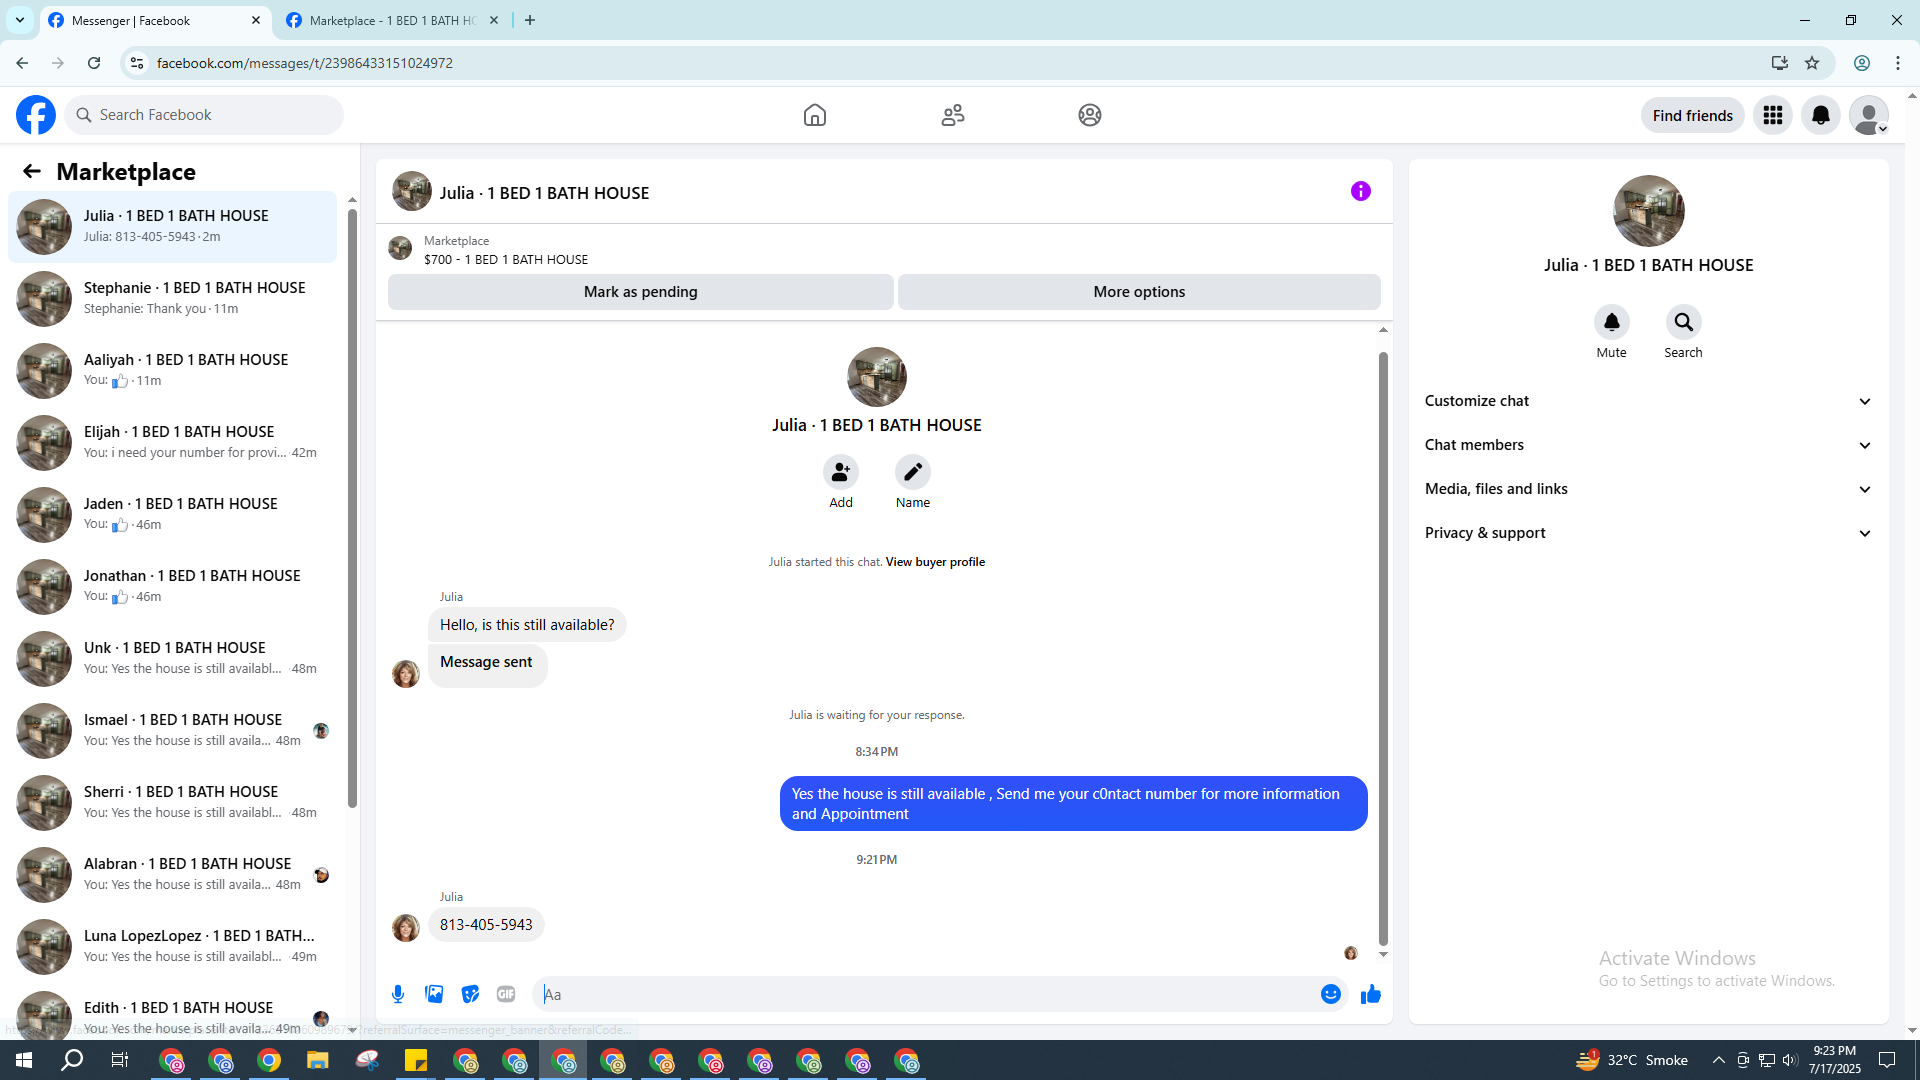This screenshot has width=1920, height=1080.
Task: Open View buyer profile link
Action: 935,562
